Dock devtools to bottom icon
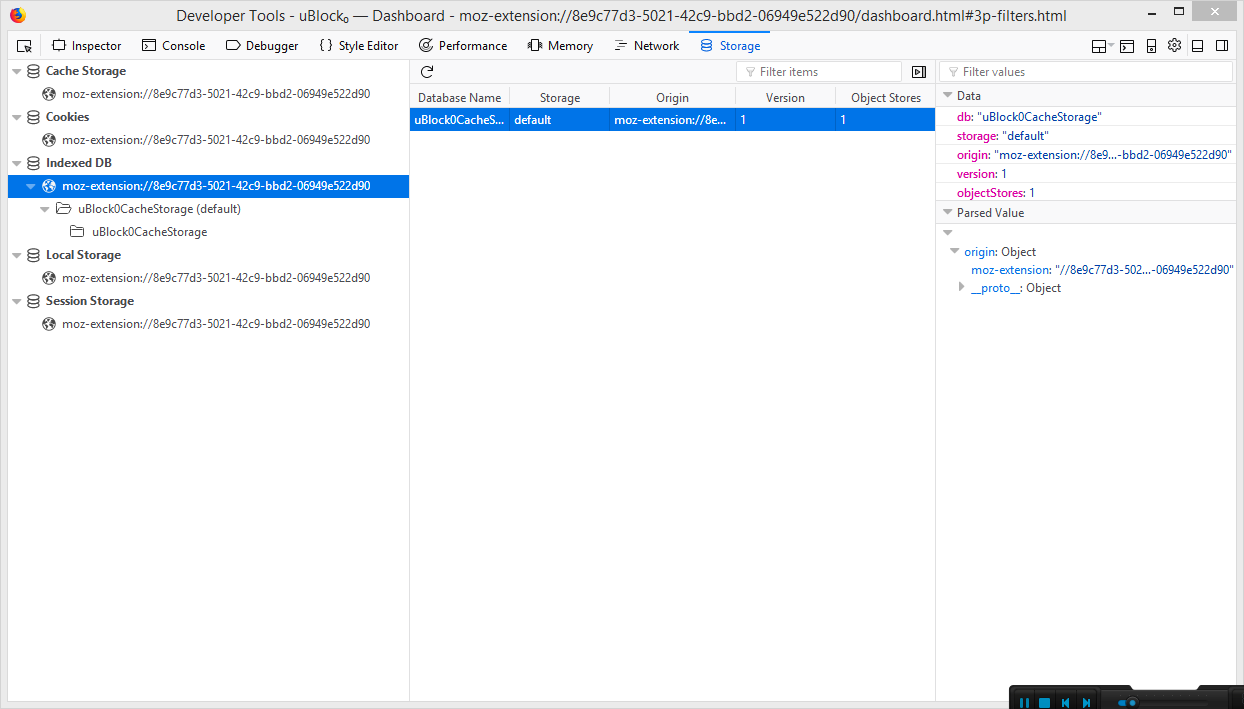 click(1196, 46)
